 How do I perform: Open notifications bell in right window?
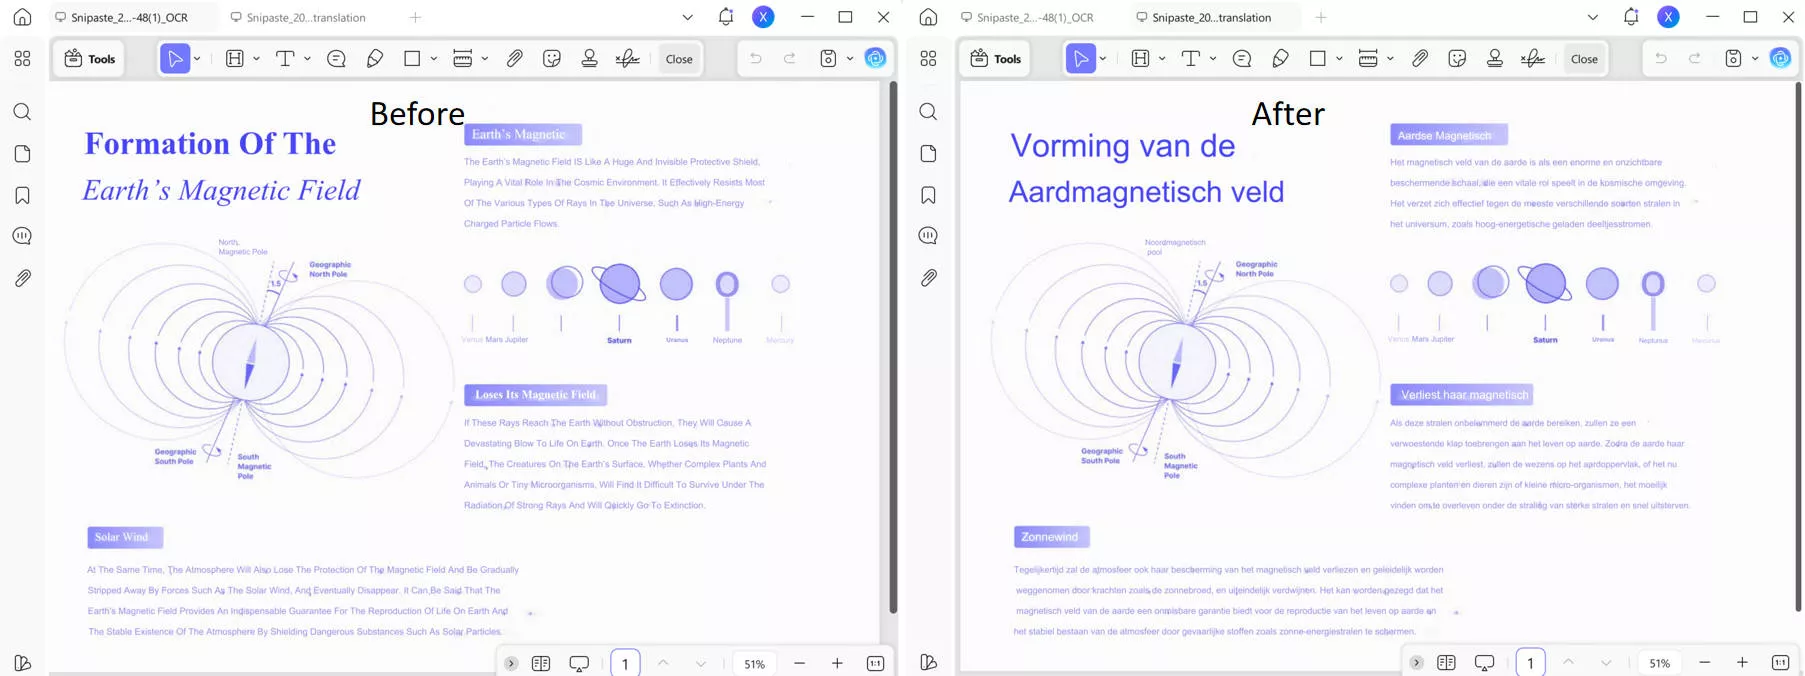(1631, 17)
